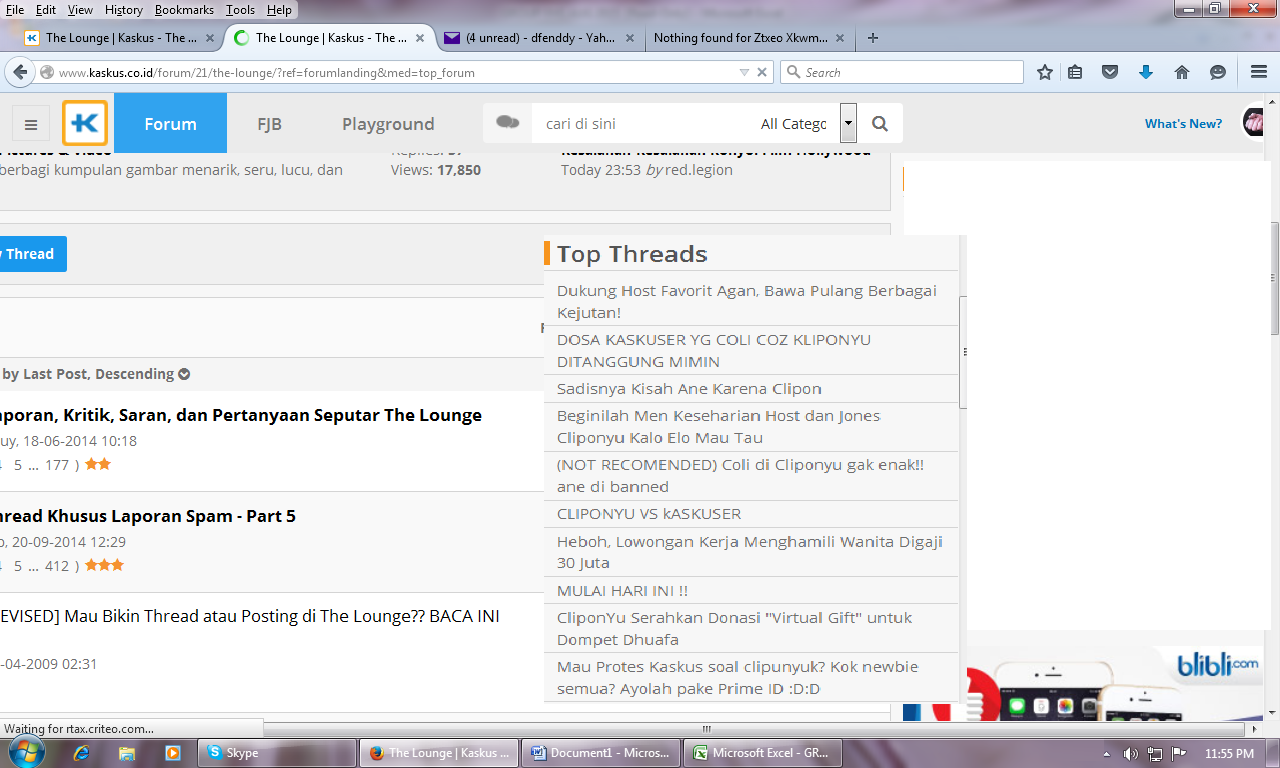Viewport: 1280px width, 768px height.
Task: Open Windows Explorer folder in taskbar
Action: click(x=127, y=753)
